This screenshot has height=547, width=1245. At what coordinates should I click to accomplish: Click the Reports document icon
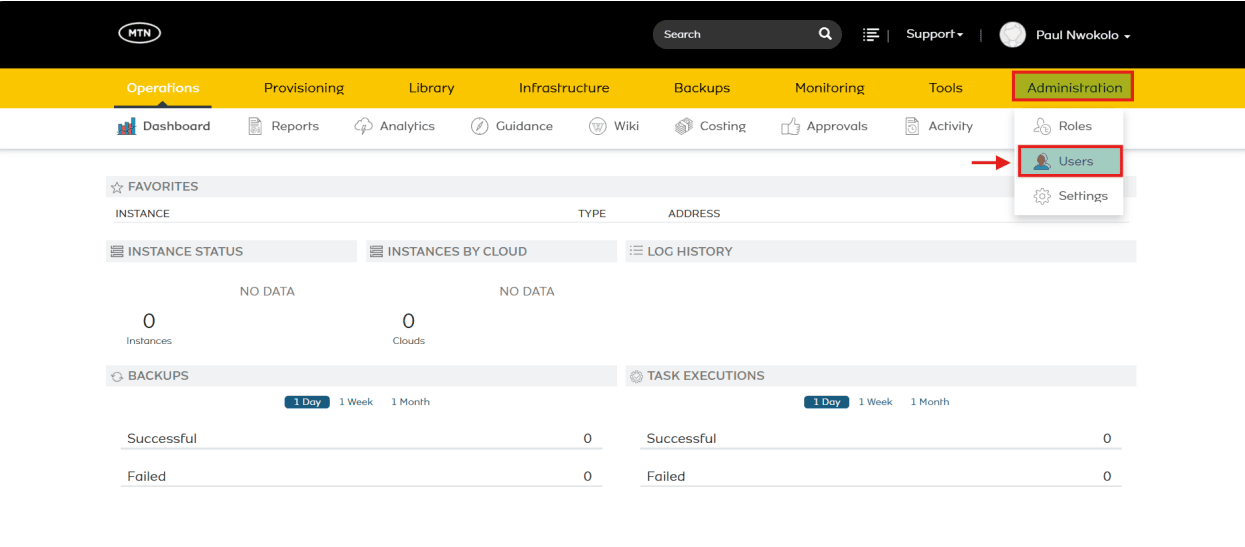click(255, 126)
